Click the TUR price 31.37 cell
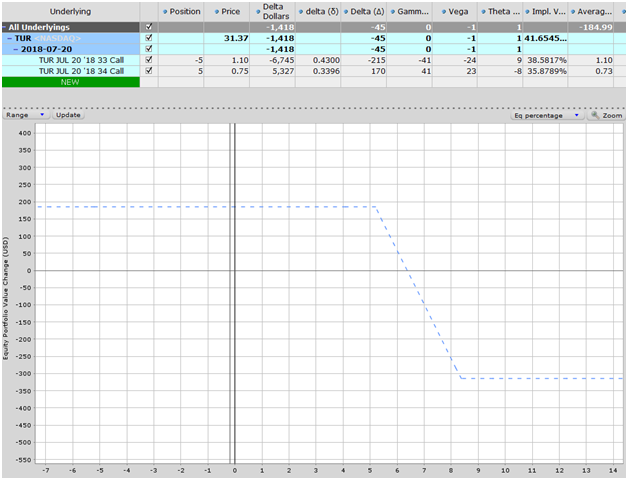Image resolution: width=628 pixels, height=480 pixels. [227, 38]
